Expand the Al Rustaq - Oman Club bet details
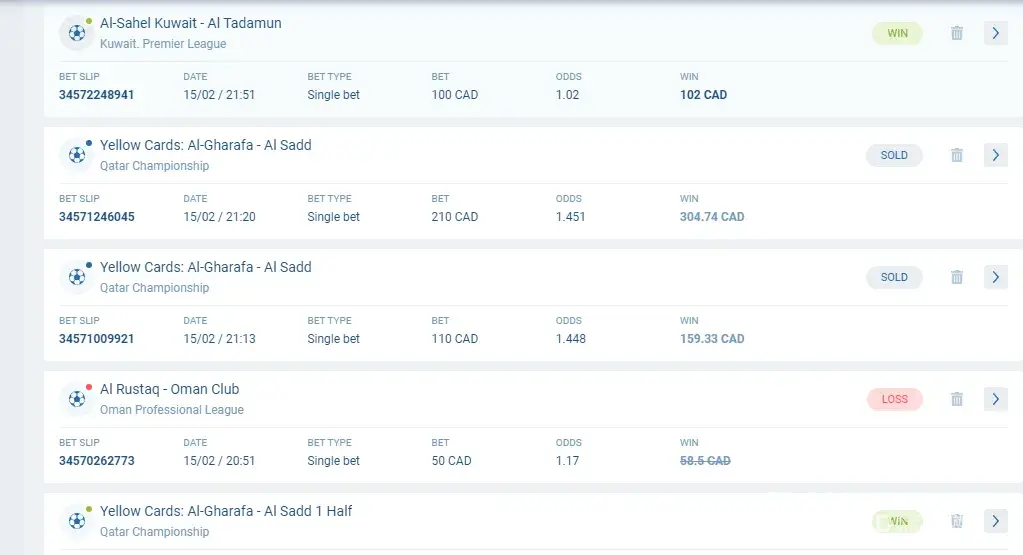 pos(995,399)
